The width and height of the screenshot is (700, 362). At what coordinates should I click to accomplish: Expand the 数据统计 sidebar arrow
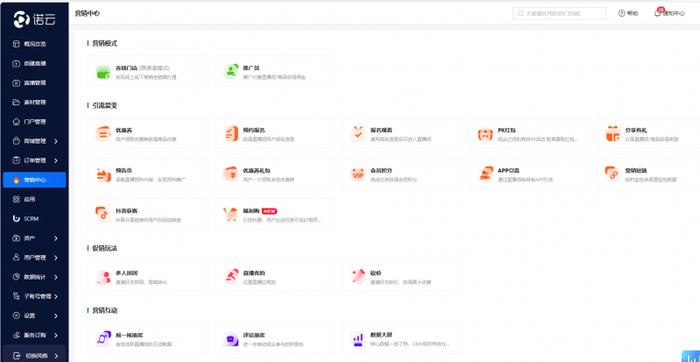[x=56, y=277]
